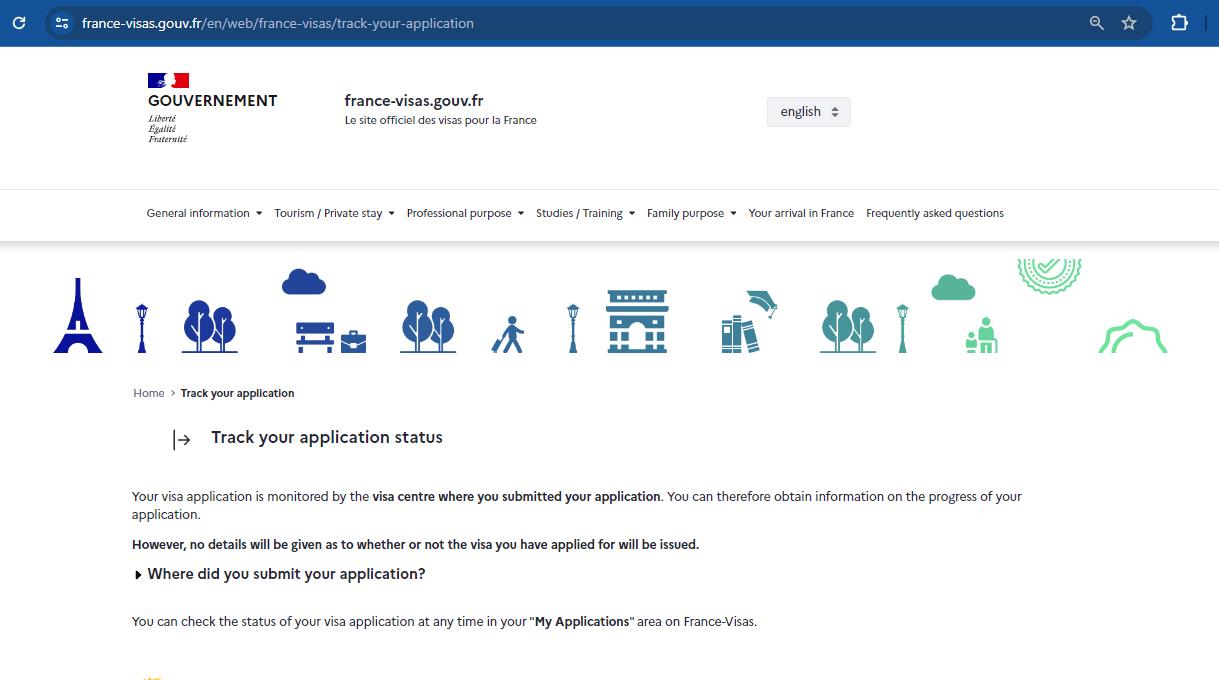
Task: Click the green checkmark badge illustration
Action: (1048, 275)
